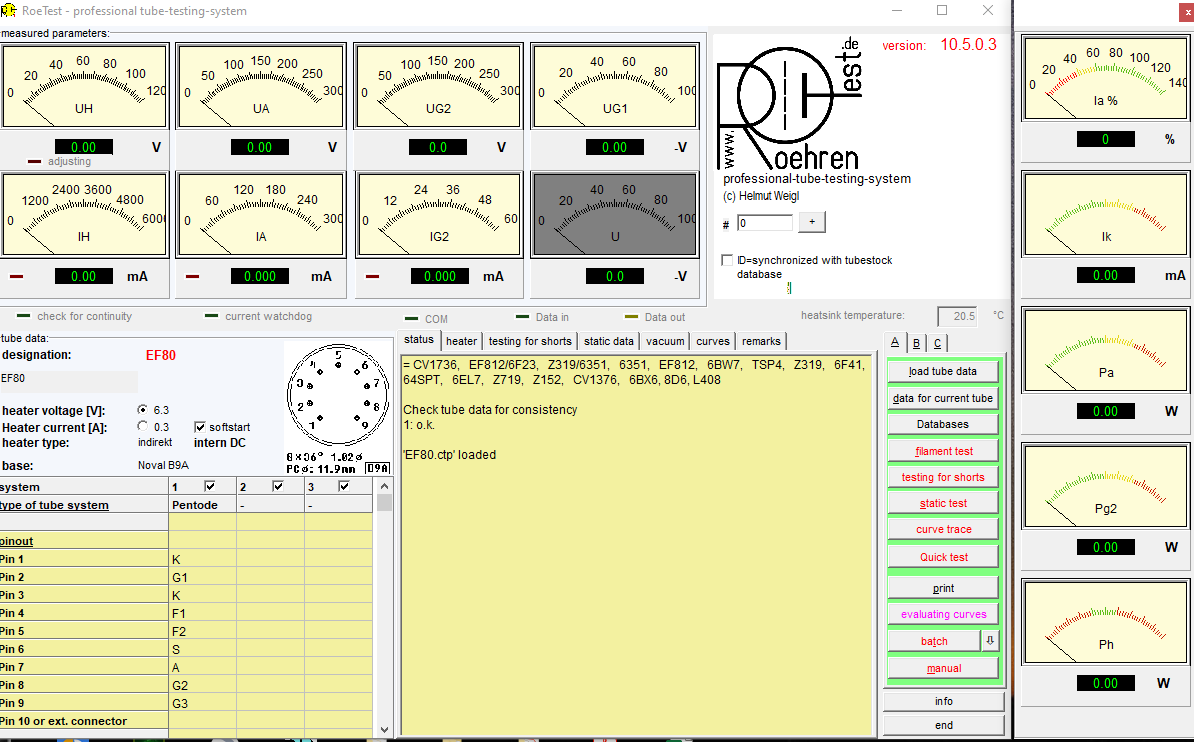The image size is (1194, 742).
Task: Click the IG2 current gauge
Action: click(x=438, y=214)
